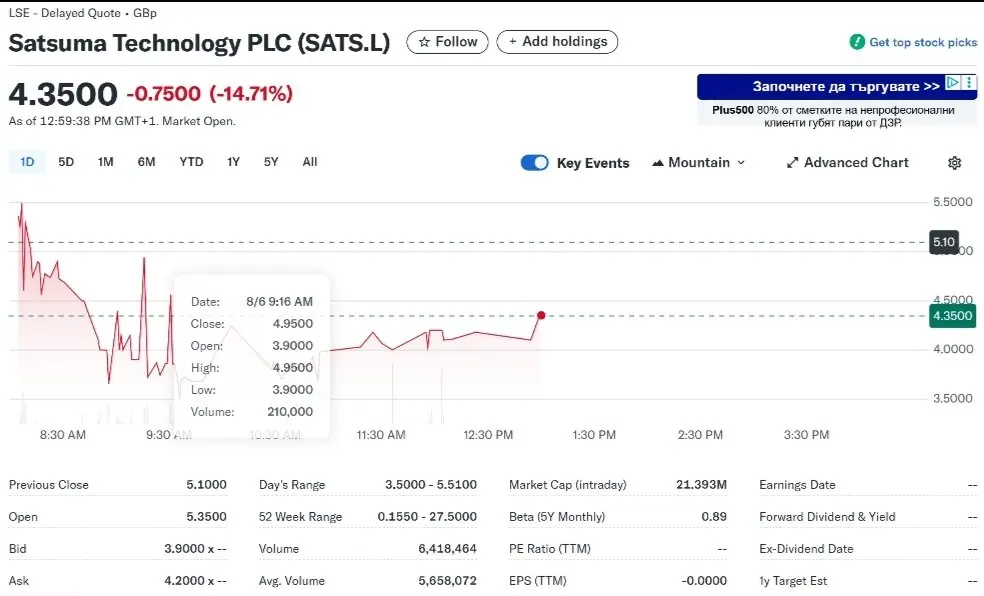Show the 1Y chart range
984x596 pixels.
tap(233, 162)
